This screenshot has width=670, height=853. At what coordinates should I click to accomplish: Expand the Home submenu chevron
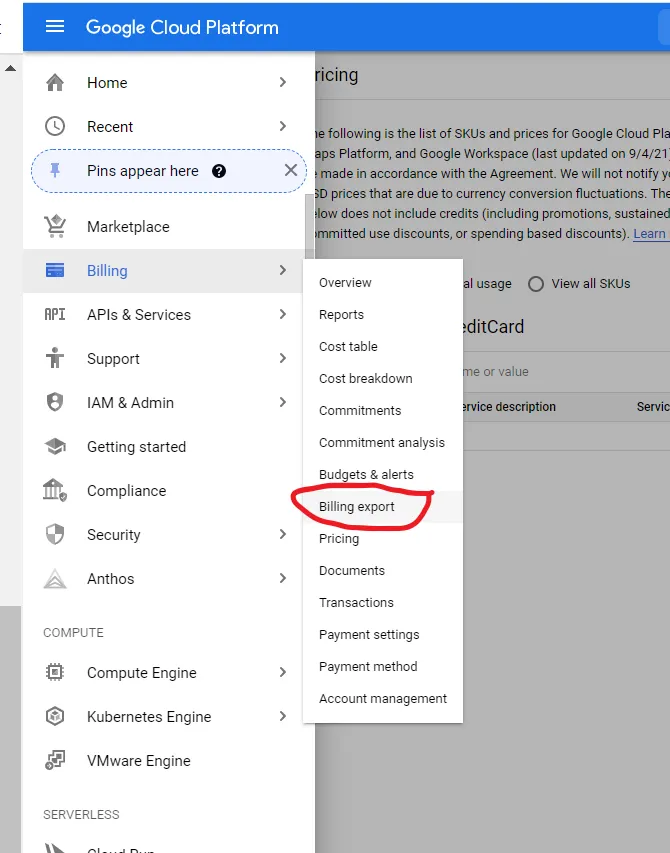click(282, 82)
